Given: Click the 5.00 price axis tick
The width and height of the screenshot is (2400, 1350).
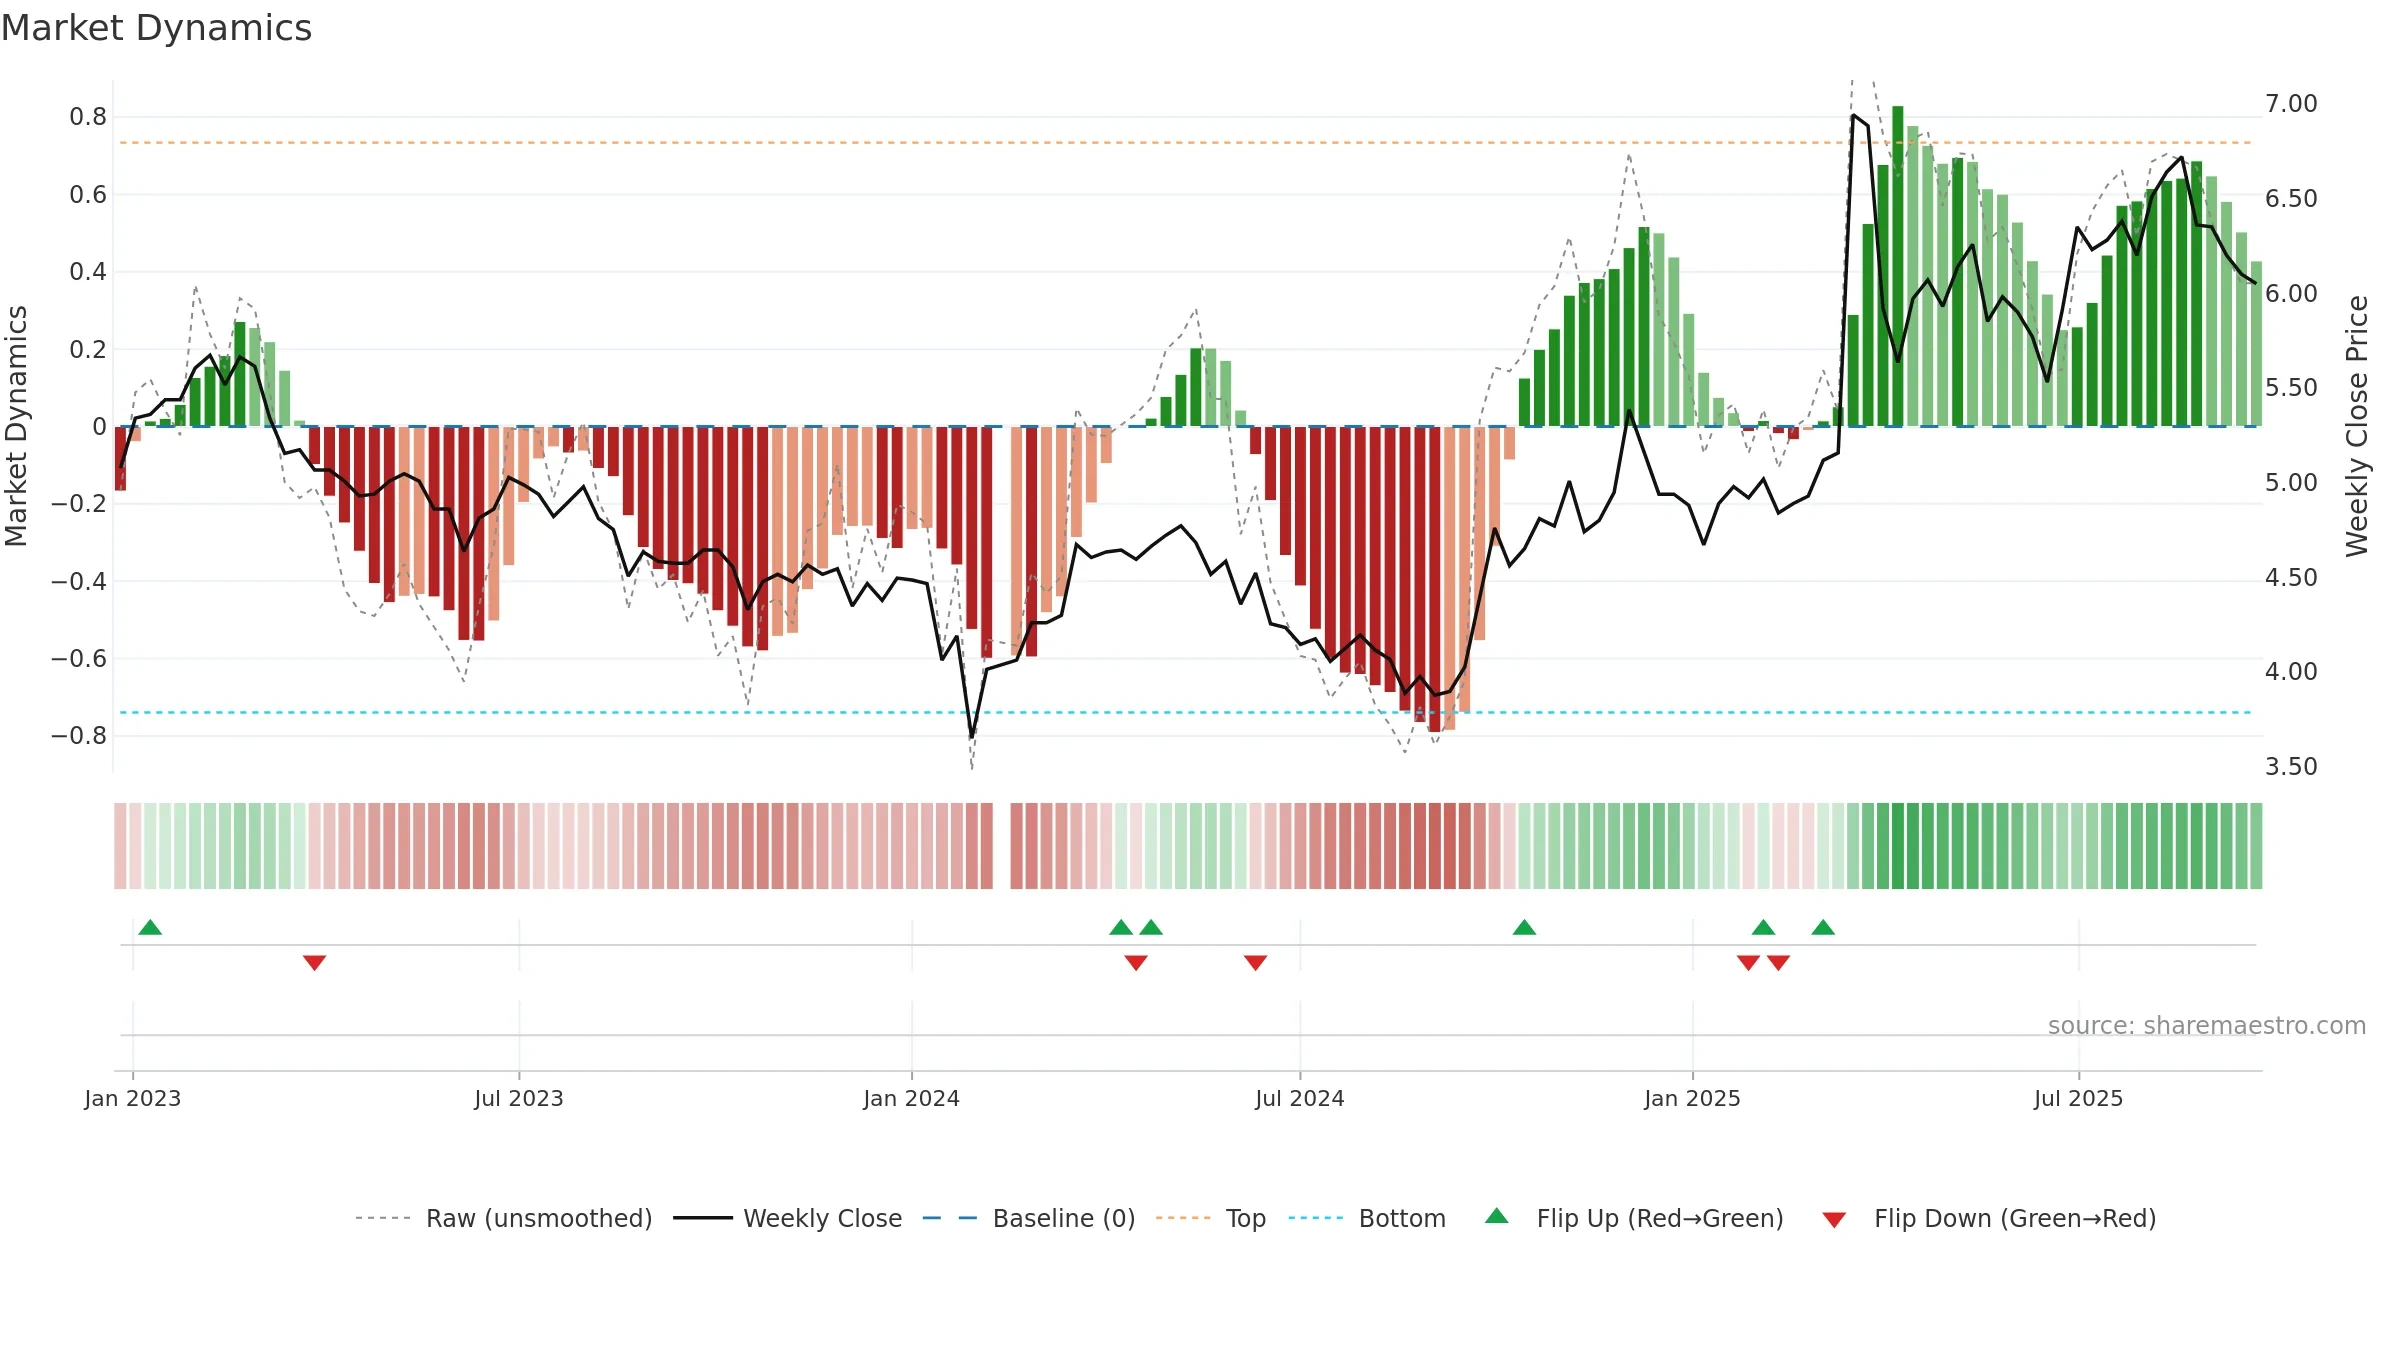Looking at the screenshot, I should pos(2291,483).
